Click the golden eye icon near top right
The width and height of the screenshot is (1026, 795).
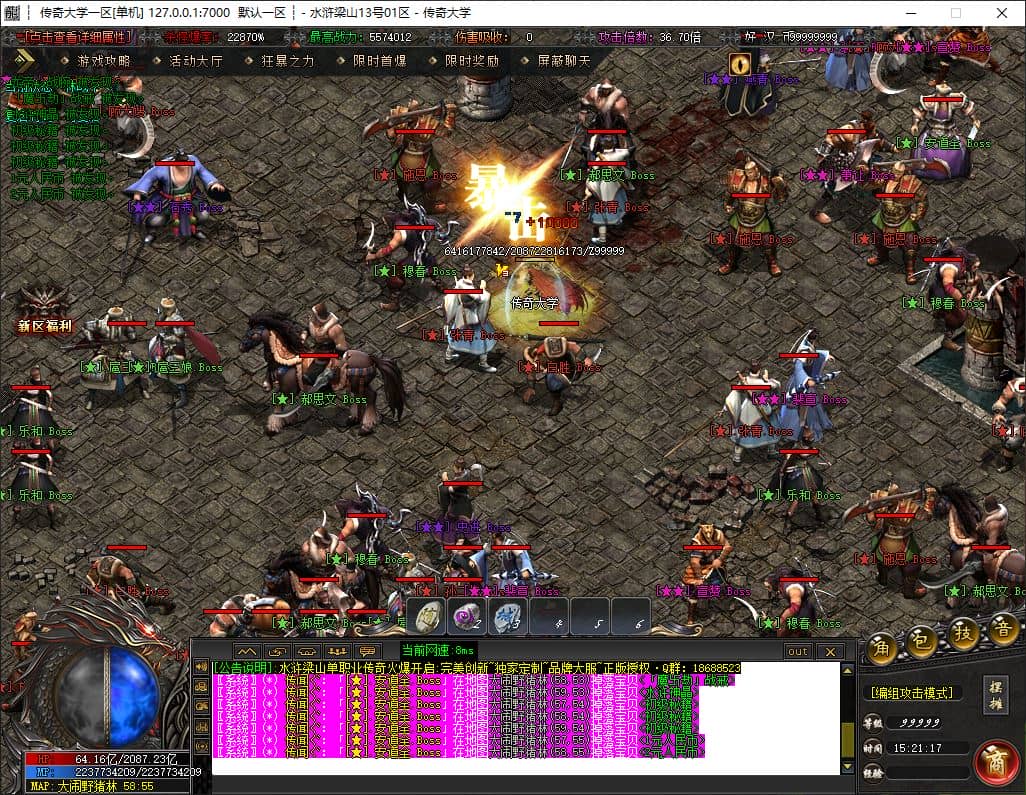click(739, 63)
